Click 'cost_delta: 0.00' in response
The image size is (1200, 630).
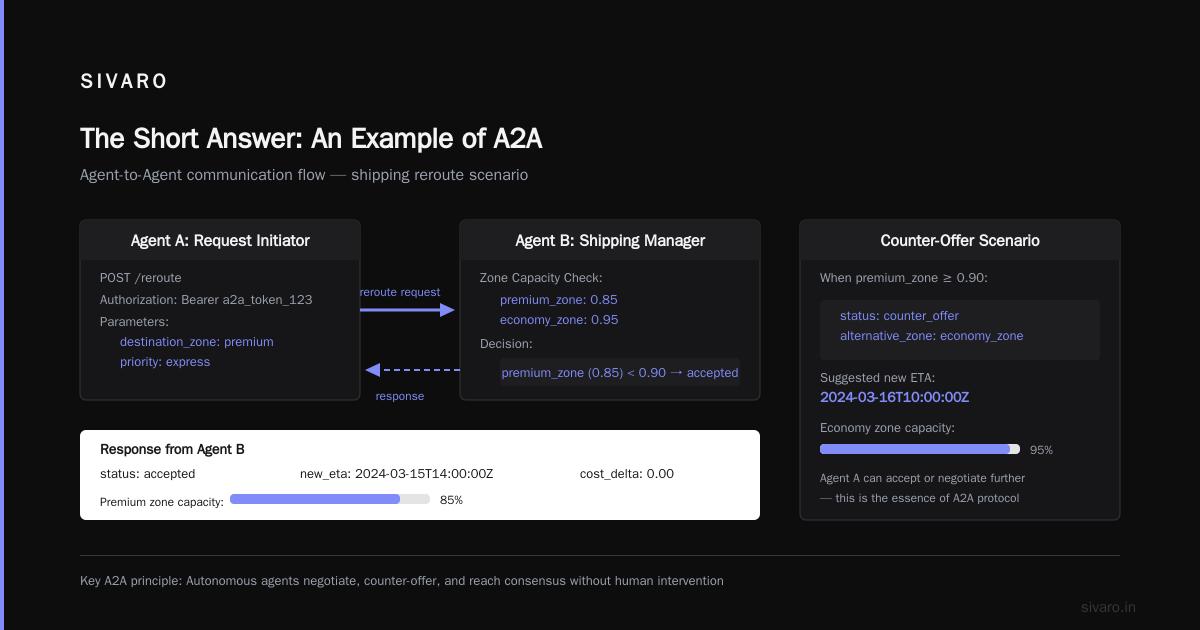pyautogui.click(x=627, y=474)
